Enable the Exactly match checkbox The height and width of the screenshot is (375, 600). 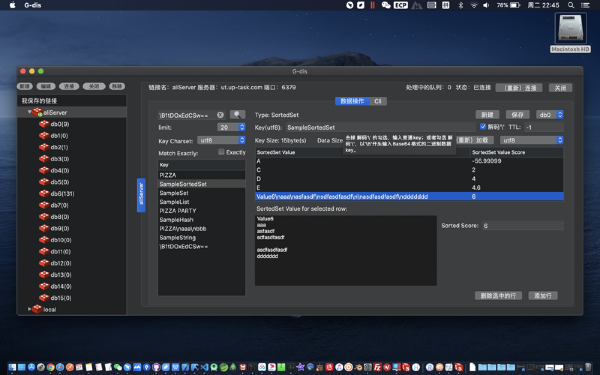221,152
